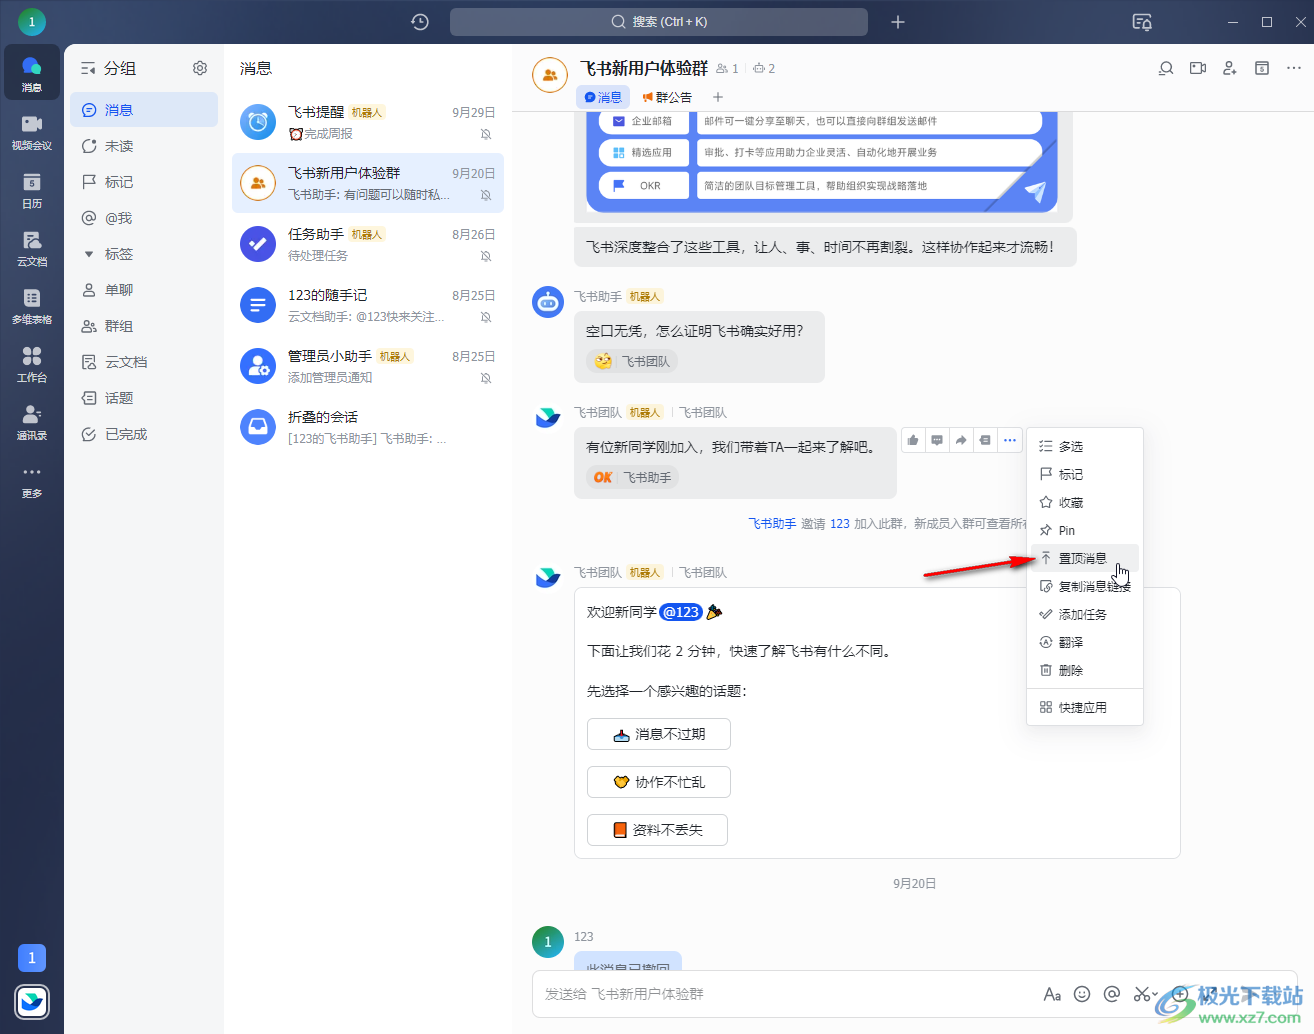Viewport: 1314px width, 1034px height.
Task: Click the 飞书助手 link in join notice
Action: point(772,523)
